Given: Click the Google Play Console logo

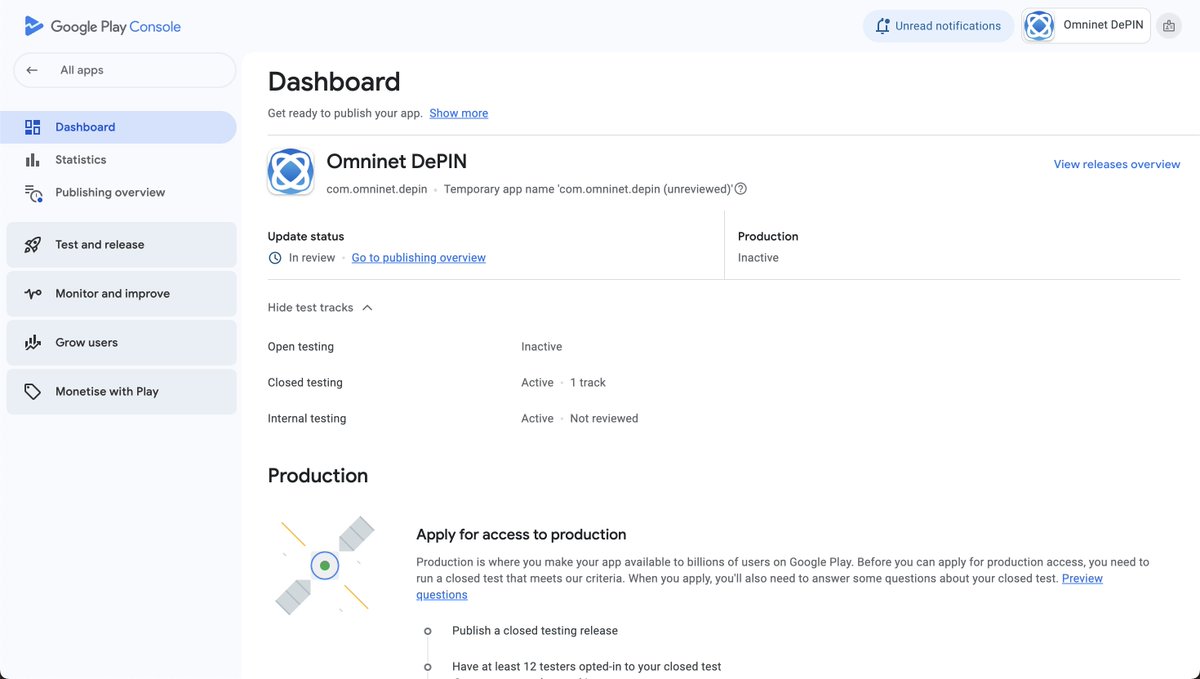Looking at the screenshot, I should click(x=103, y=26).
